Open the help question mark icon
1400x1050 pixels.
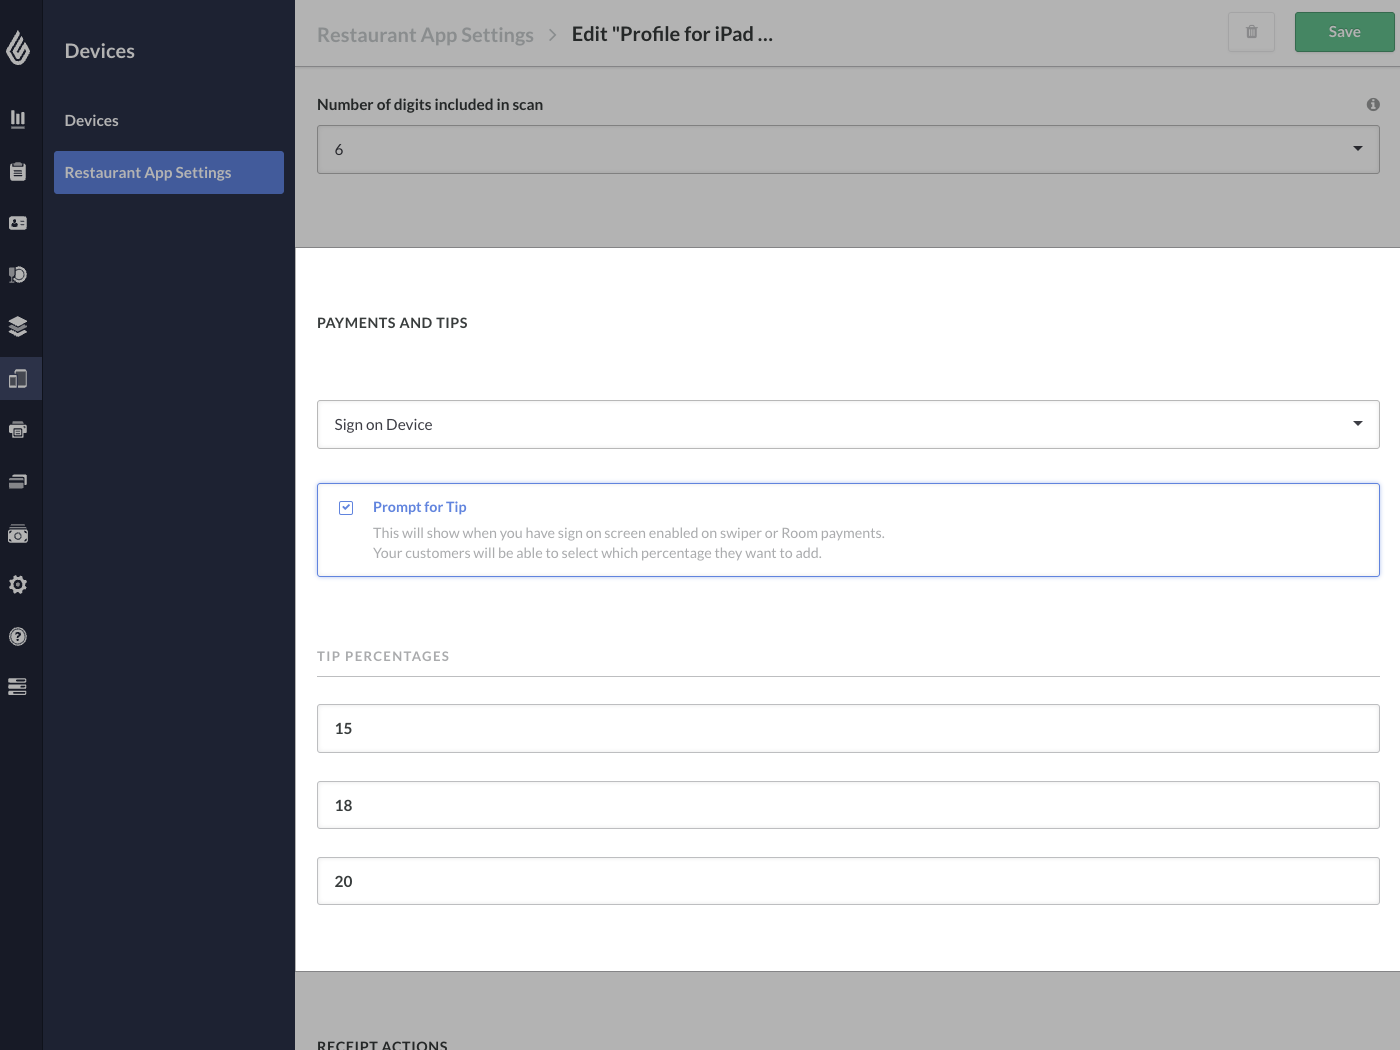[x=18, y=636]
